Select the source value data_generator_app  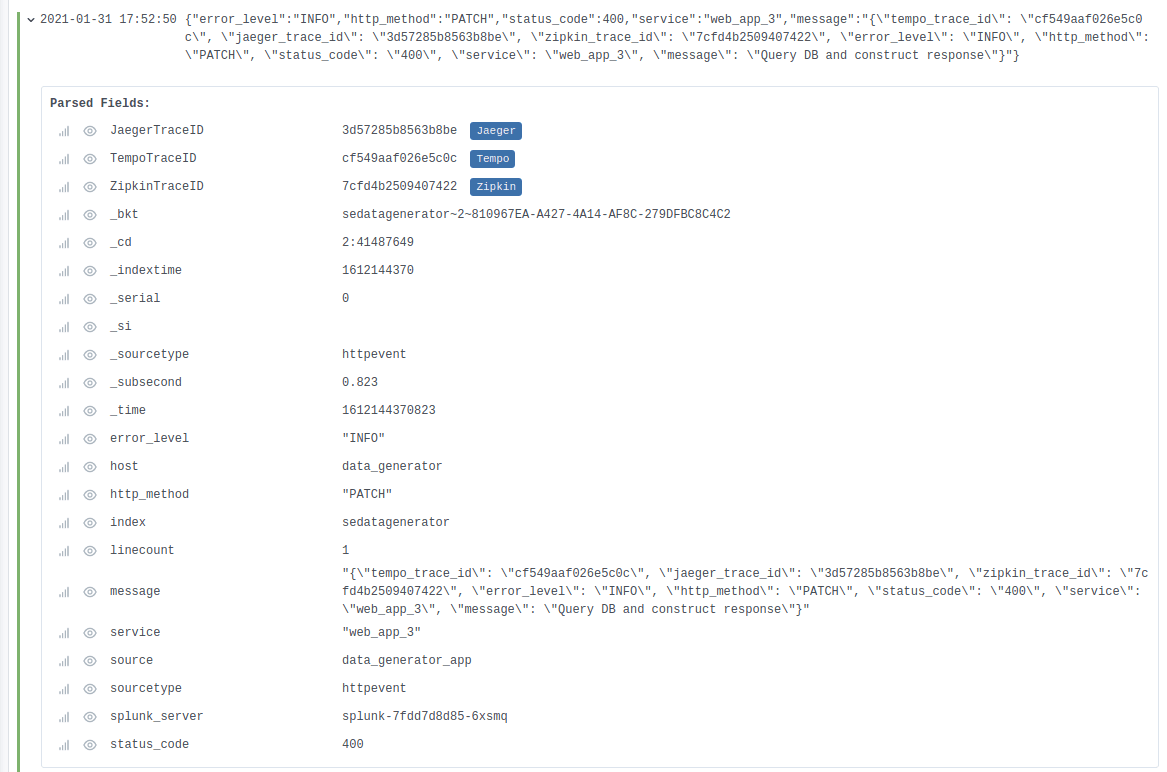(406, 660)
